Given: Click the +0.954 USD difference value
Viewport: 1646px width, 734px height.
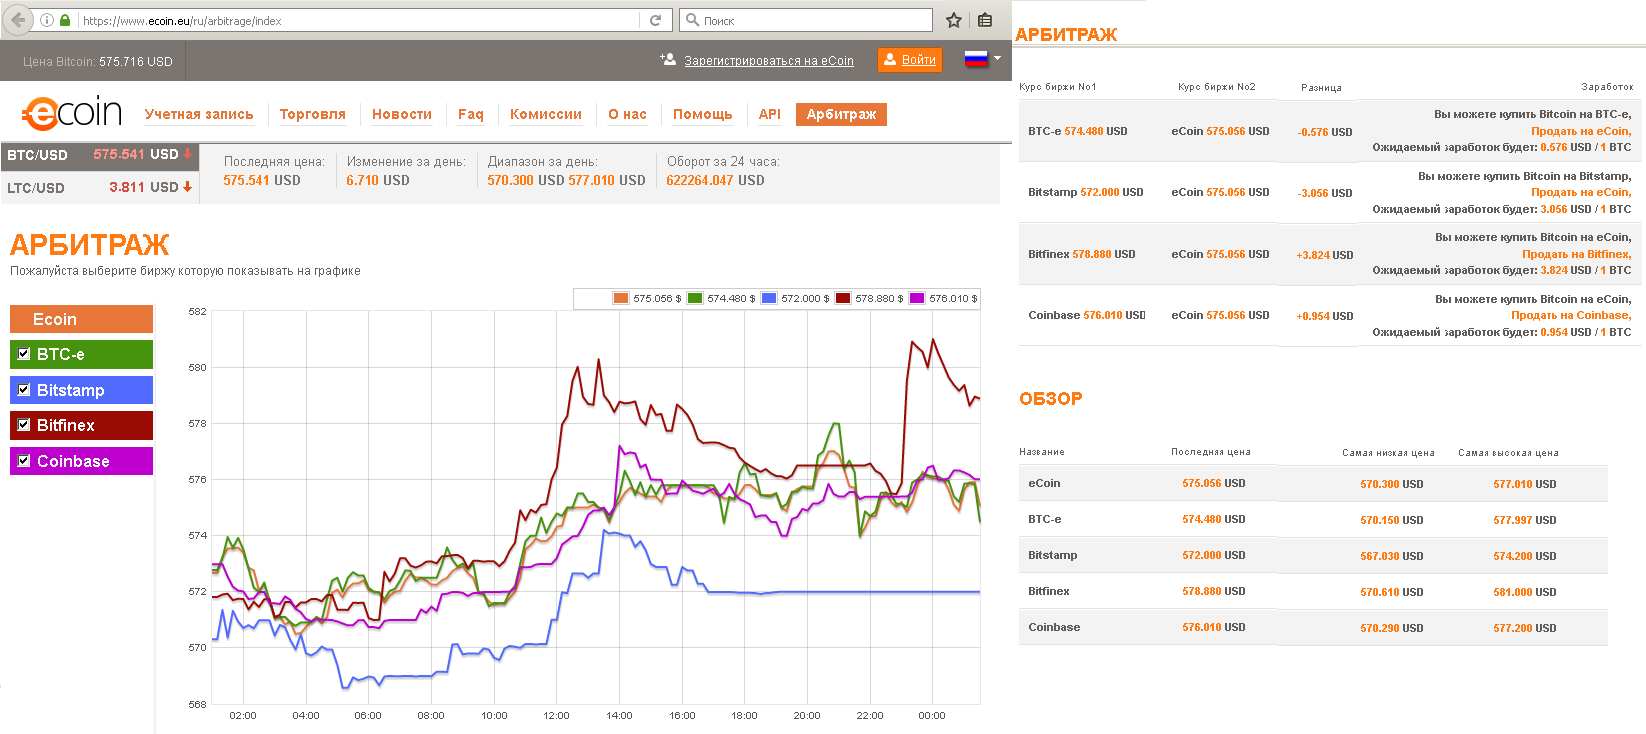Looking at the screenshot, I should (1325, 316).
